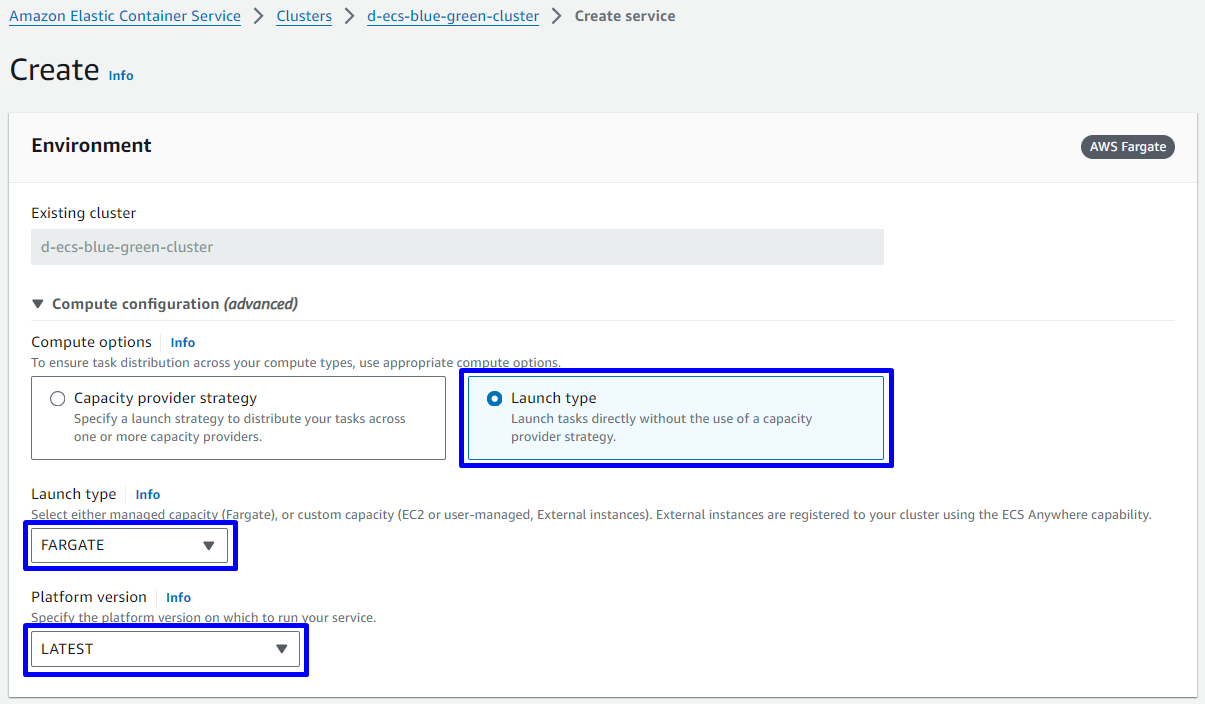Open the LATEST platform version dropdown

(165, 650)
